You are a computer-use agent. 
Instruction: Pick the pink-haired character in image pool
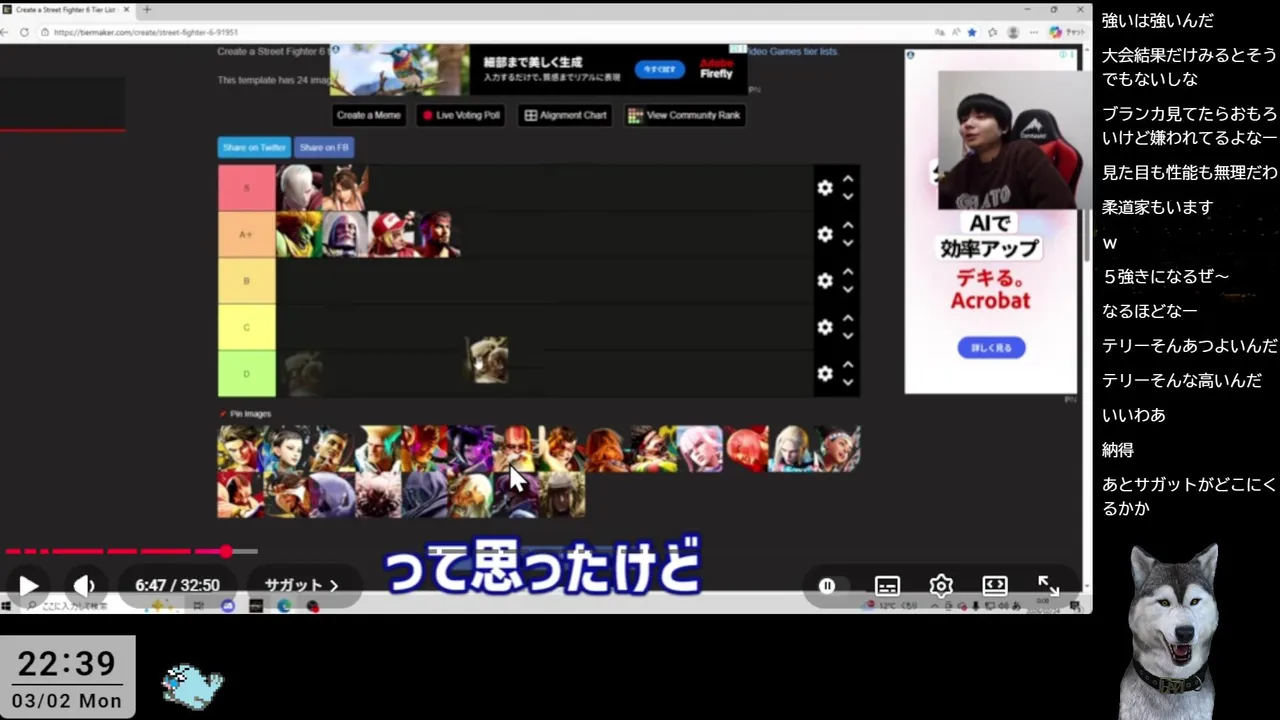coord(700,449)
